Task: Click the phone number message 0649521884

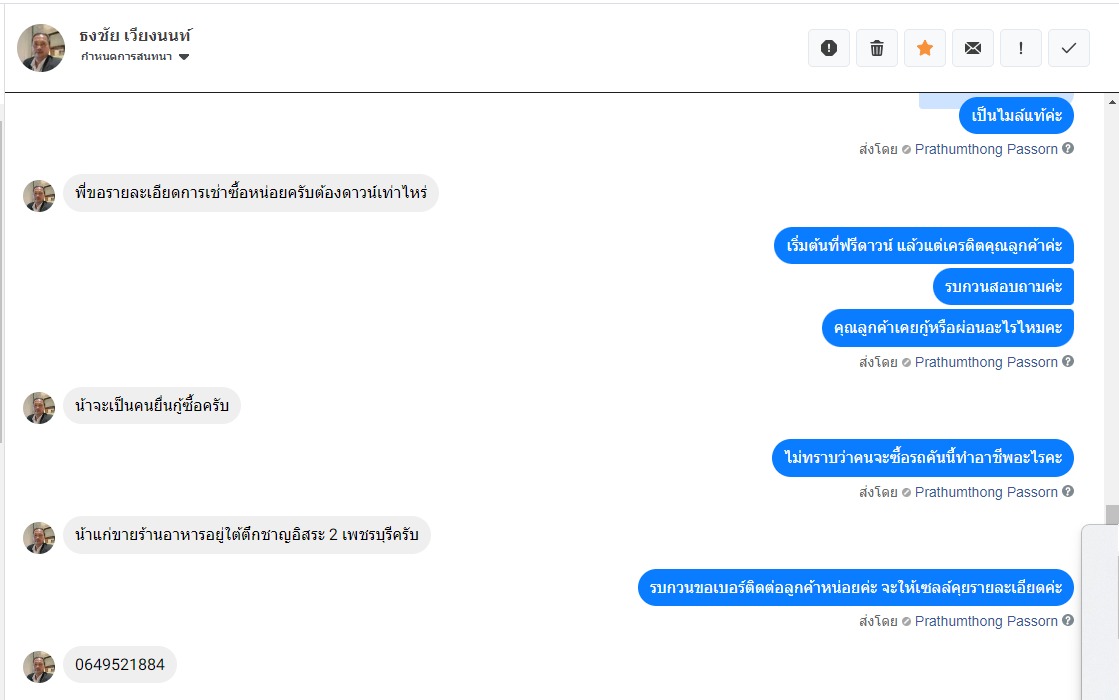Action: pos(120,665)
